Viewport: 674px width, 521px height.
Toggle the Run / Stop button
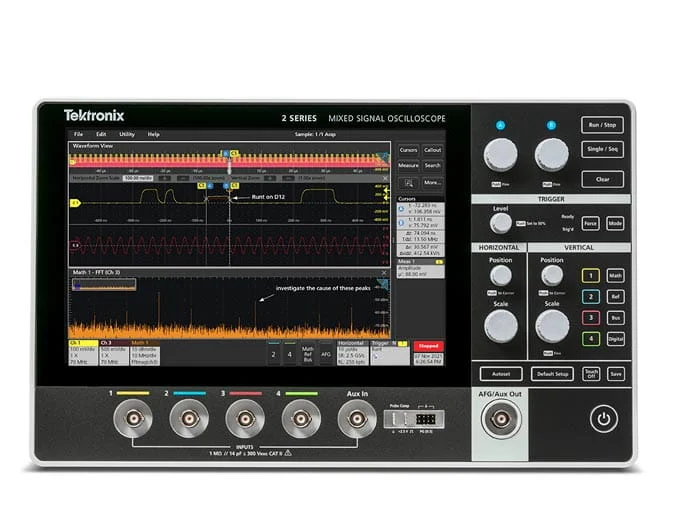click(602, 126)
